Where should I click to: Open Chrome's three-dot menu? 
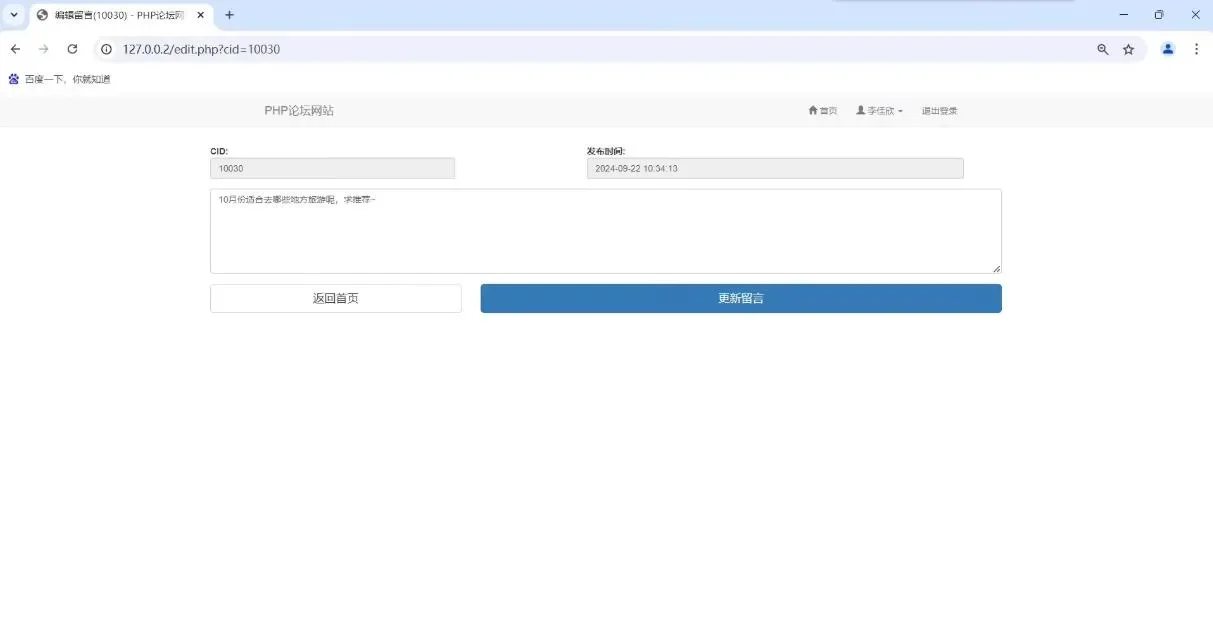pos(1196,48)
